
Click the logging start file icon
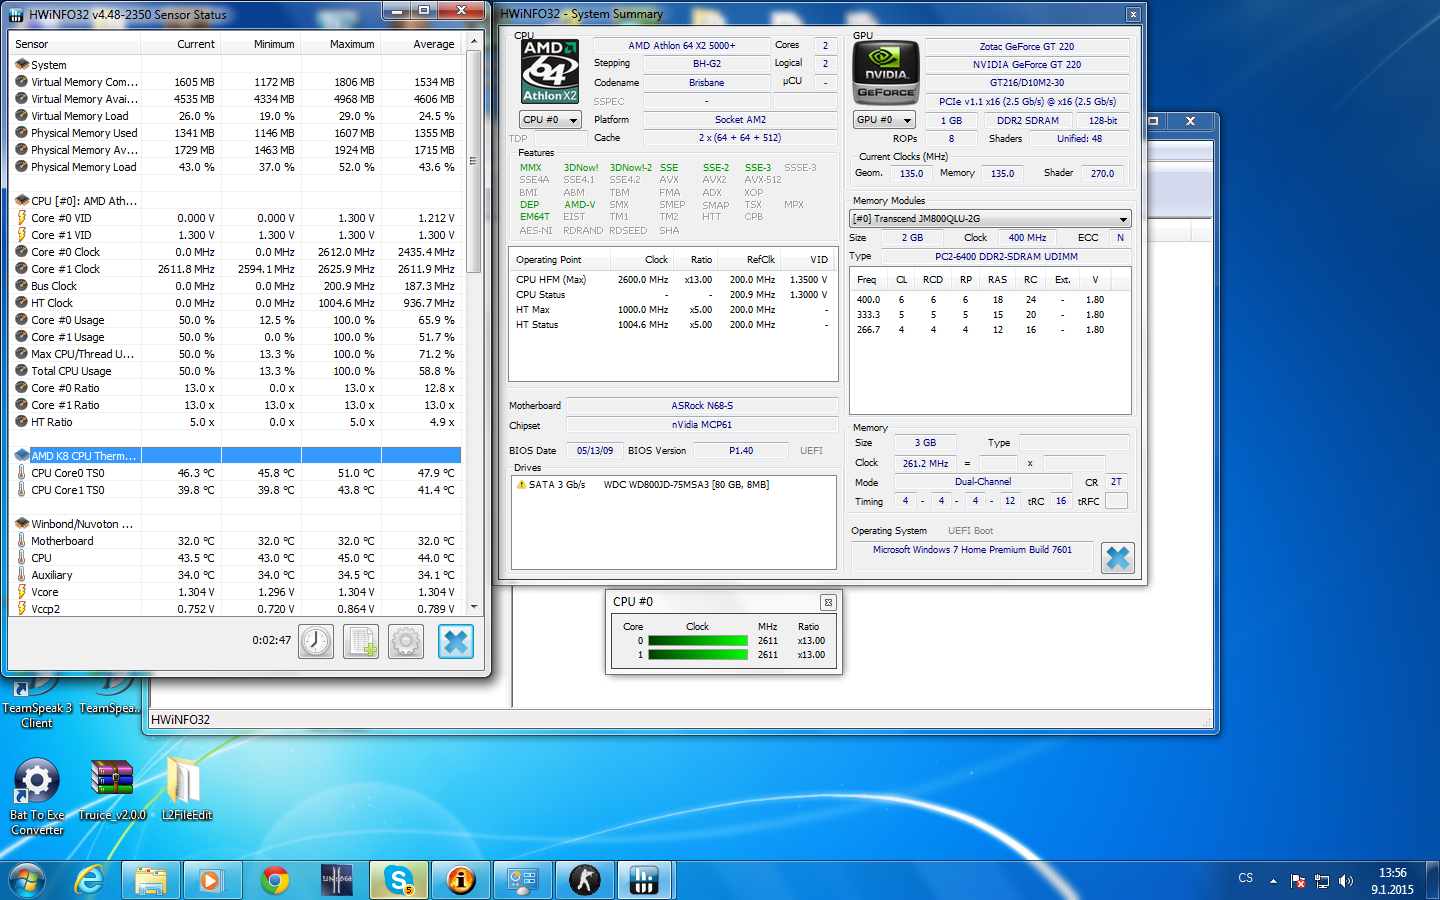click(x=361, y=641)
